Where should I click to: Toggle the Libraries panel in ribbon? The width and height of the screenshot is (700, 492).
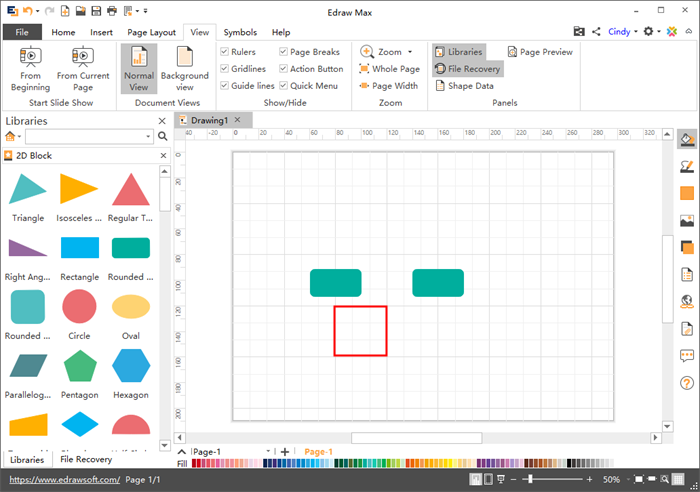coord(459,52)
